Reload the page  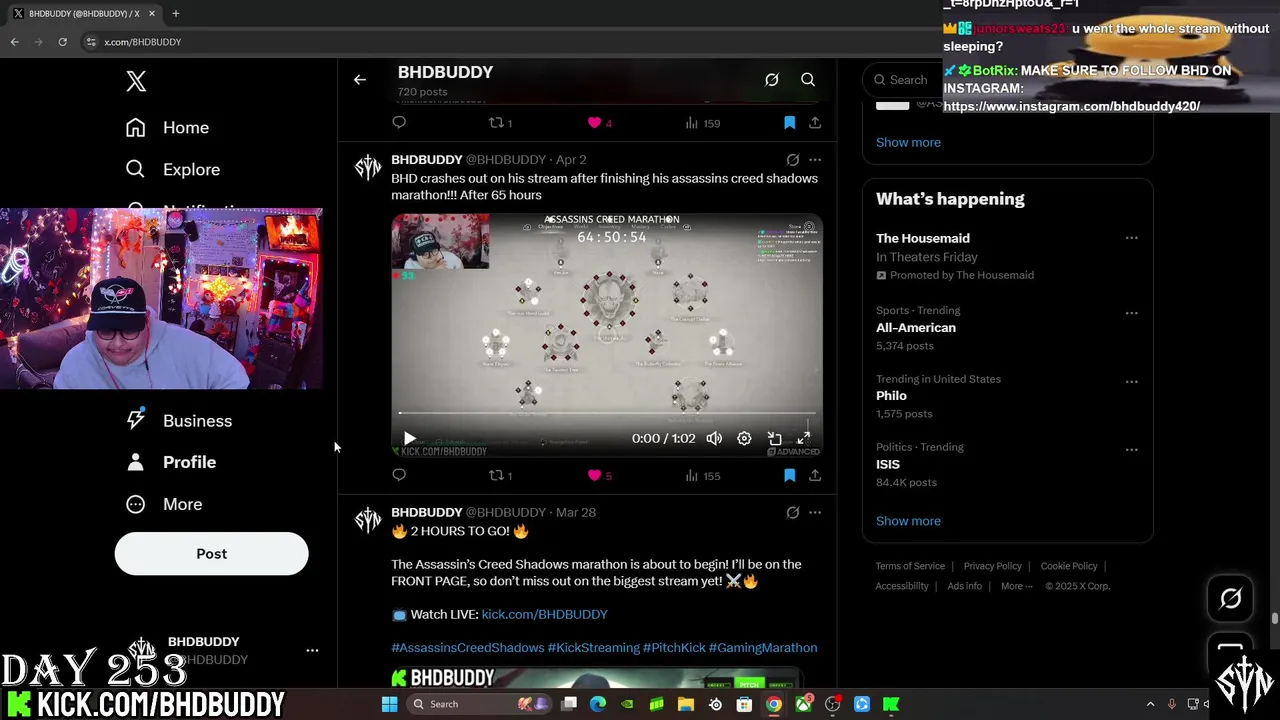point(62,42)
